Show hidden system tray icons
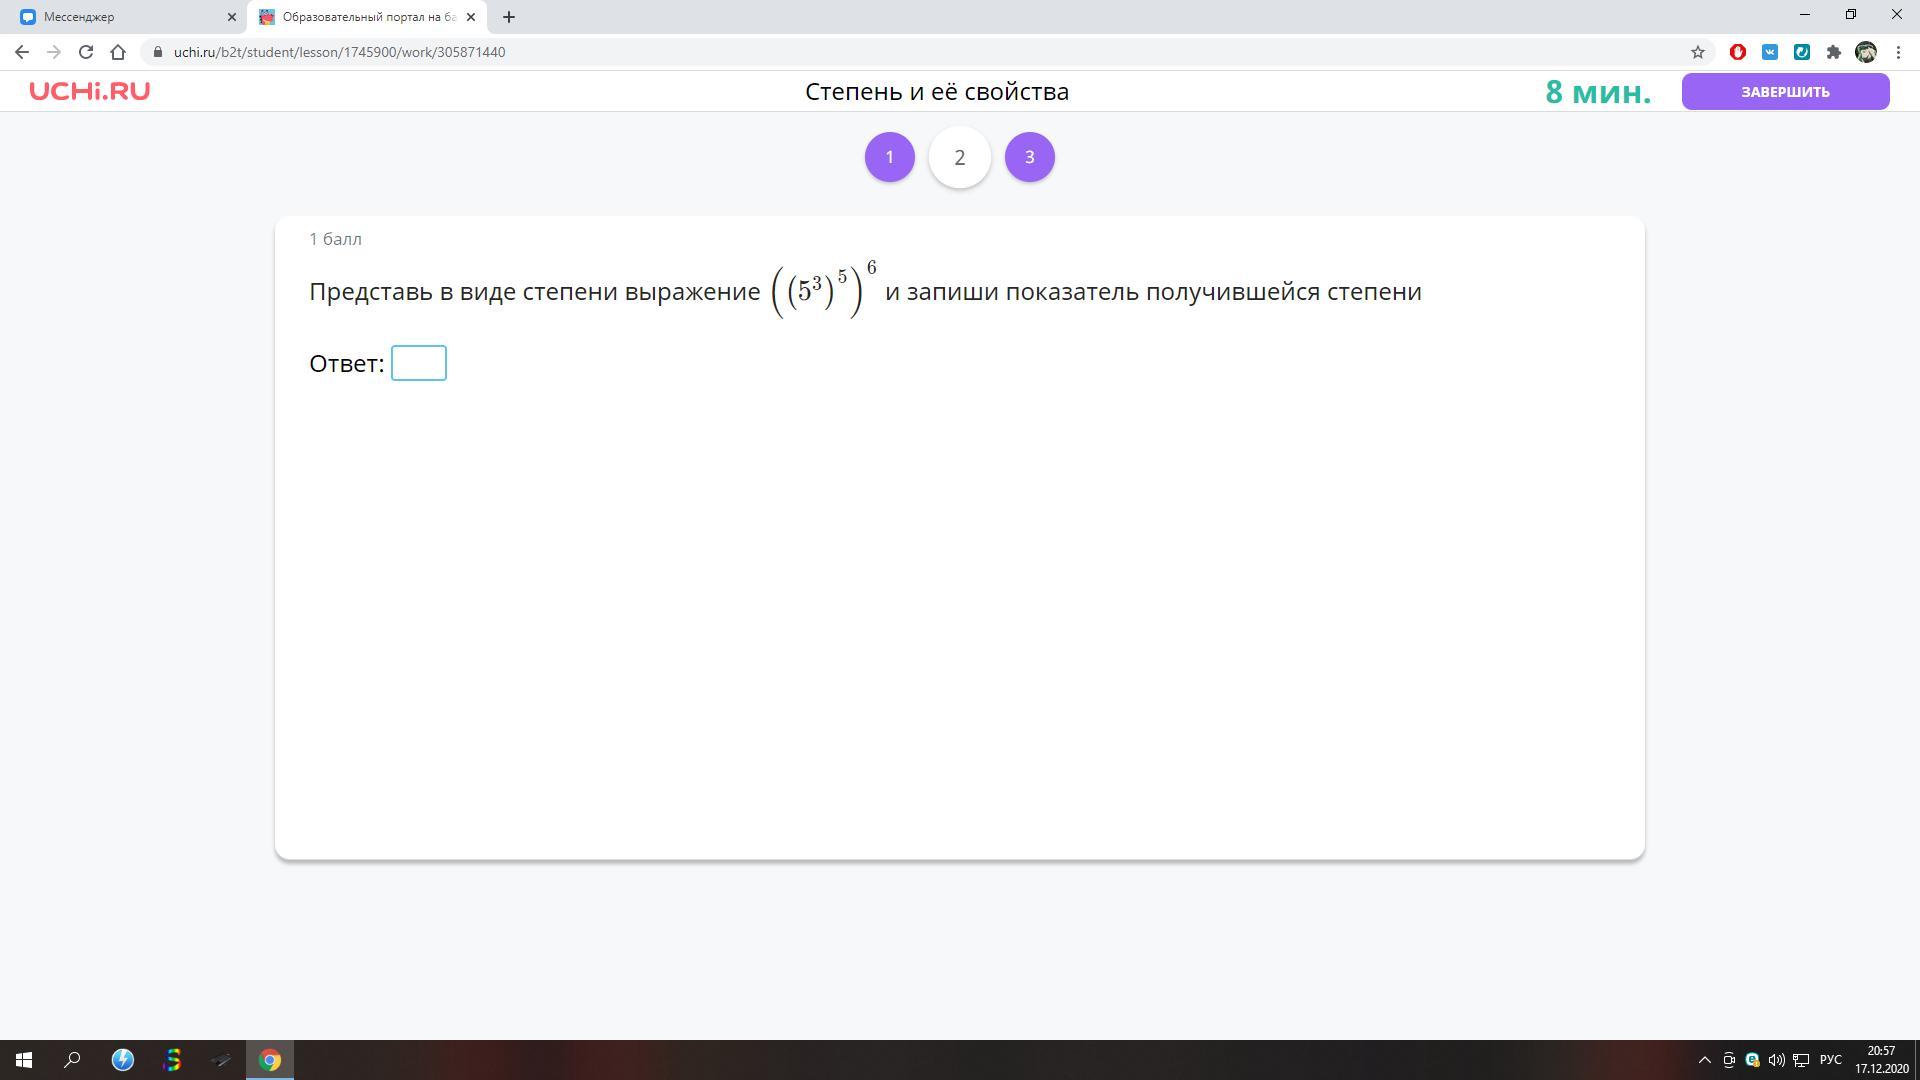This screenshot has height=1080, width=1920. pyautogui.click(x=1705, y=1060)
